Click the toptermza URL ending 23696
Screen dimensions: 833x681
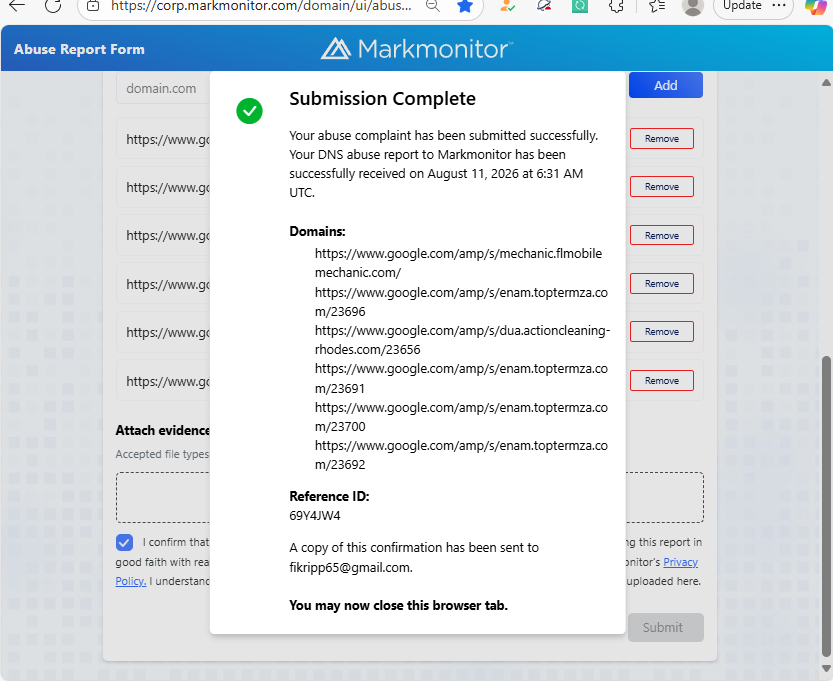461,302
